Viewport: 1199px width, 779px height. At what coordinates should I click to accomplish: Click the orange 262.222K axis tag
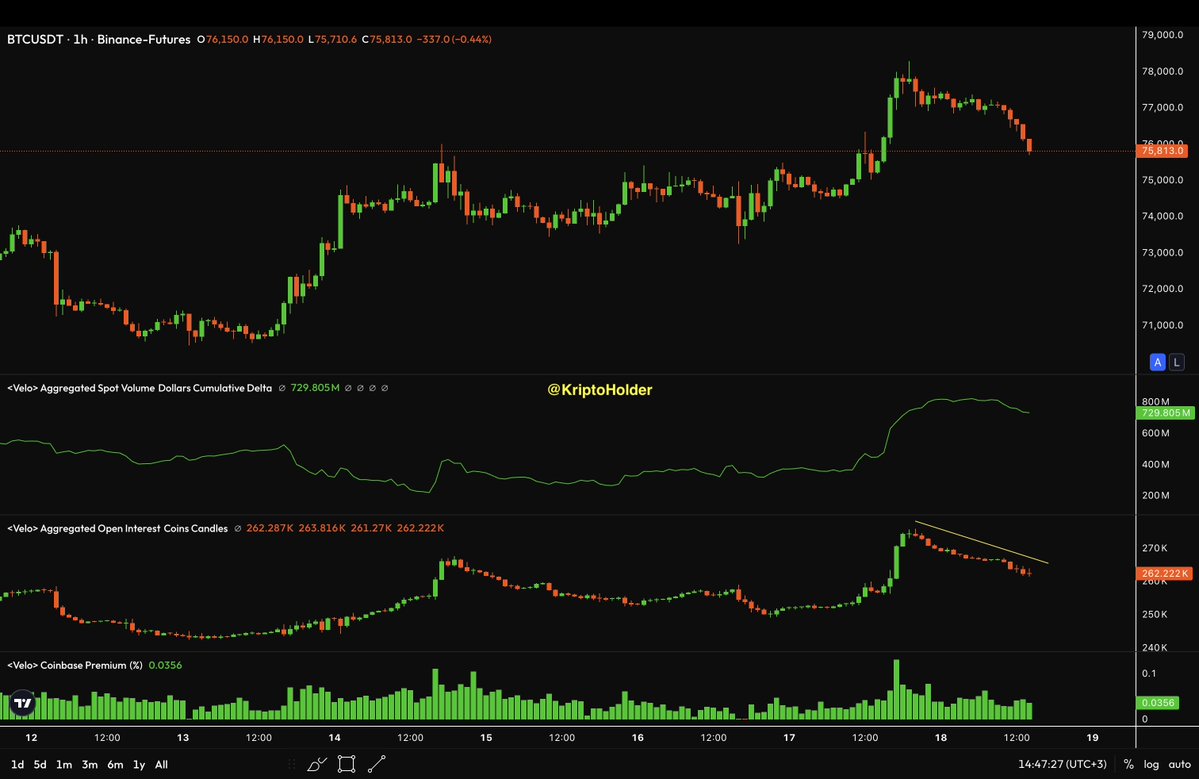coord(1165,573)
